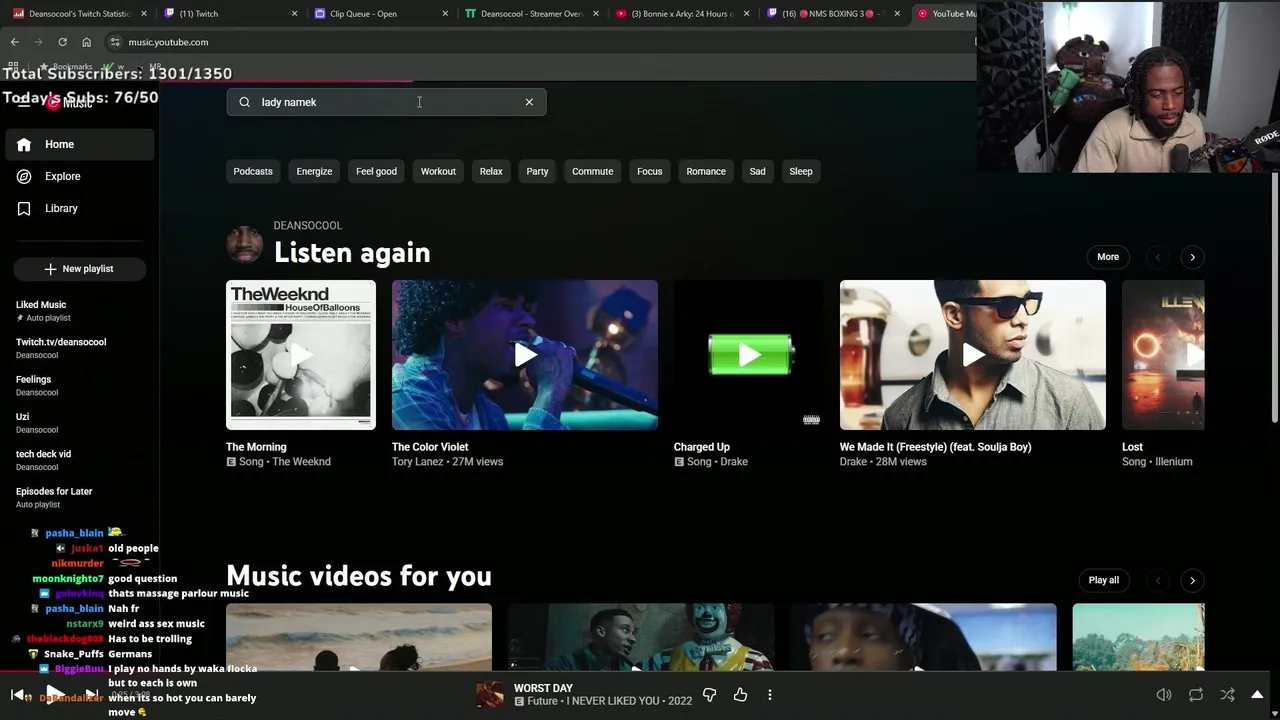Select the Workout chip
Viewport: 1280px width, 720px height.
438,171
